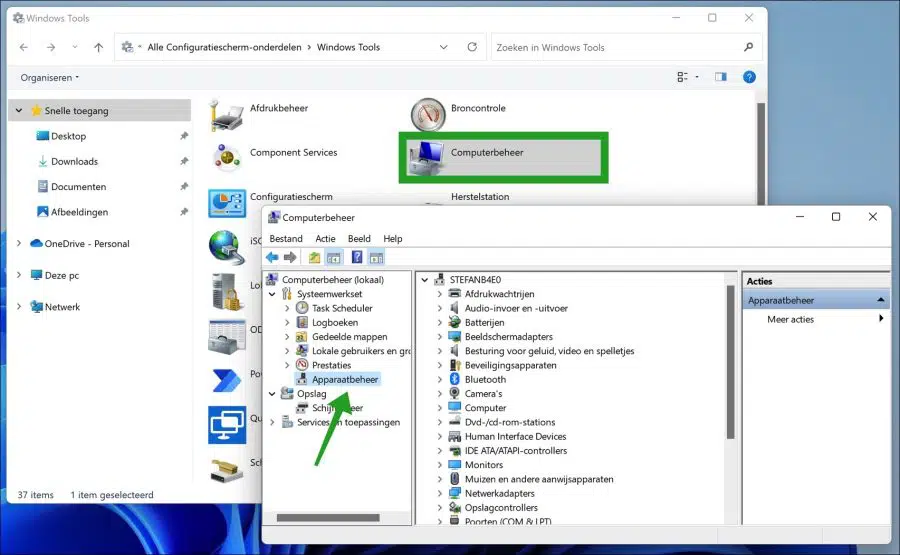Image resolution: width=900 pixels, height=555 pixels.
Task: Select Netwerk in navigation pane
Action: coord(63,306)
